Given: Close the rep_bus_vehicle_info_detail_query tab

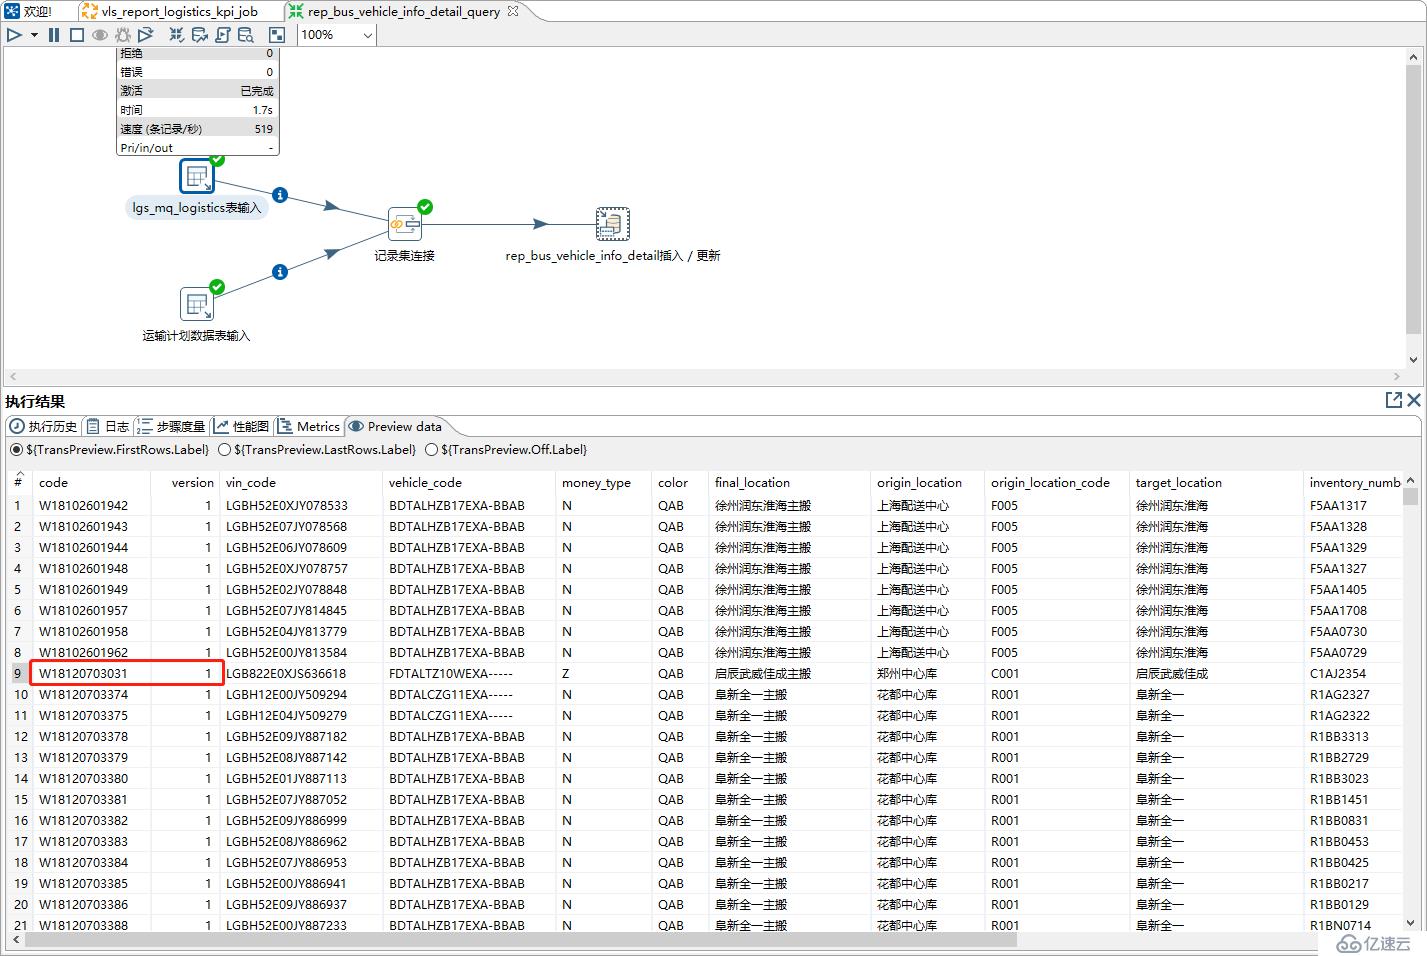Looking at the screenshot, I should [x=513, y=11].
